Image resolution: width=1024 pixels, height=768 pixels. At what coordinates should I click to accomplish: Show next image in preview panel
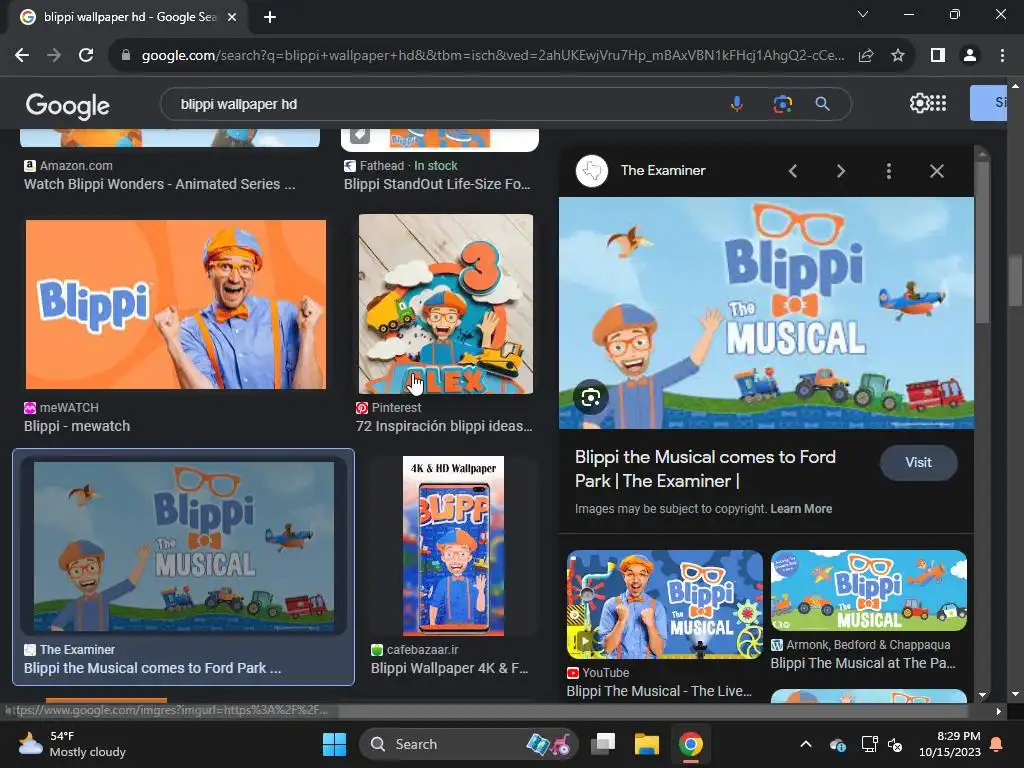(840, 171)
